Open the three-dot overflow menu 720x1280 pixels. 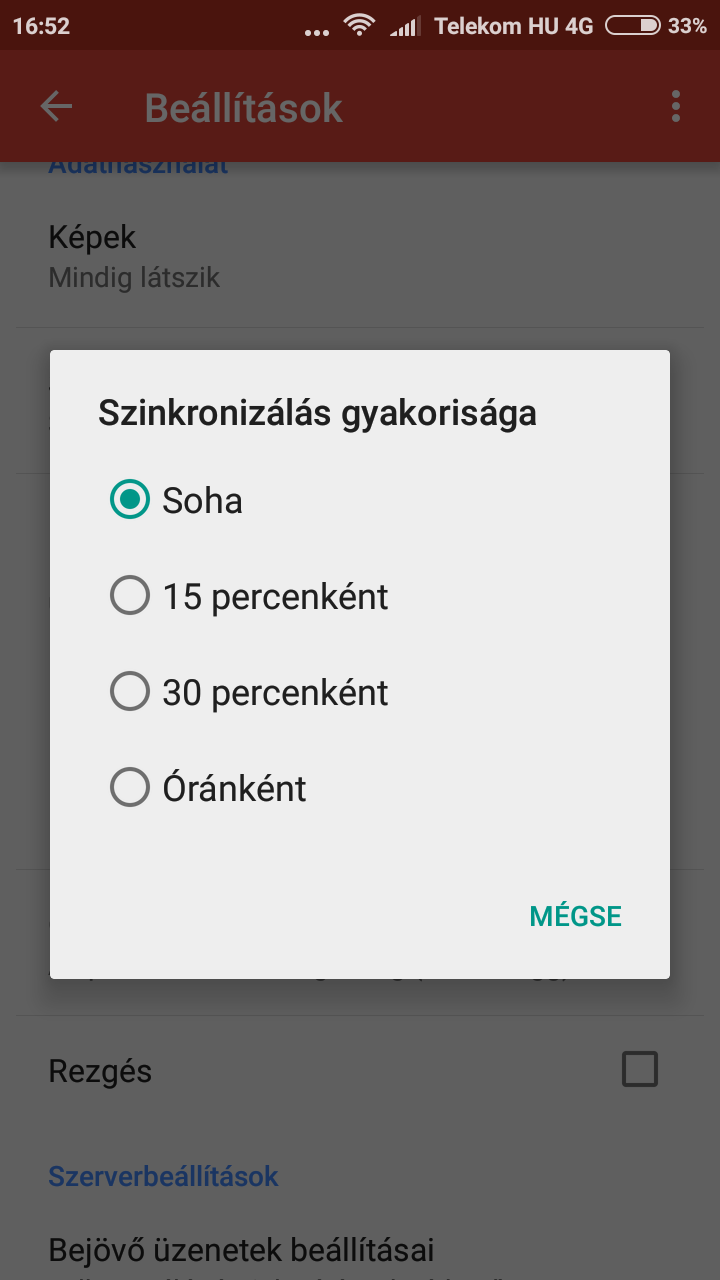tap(676, 107)
